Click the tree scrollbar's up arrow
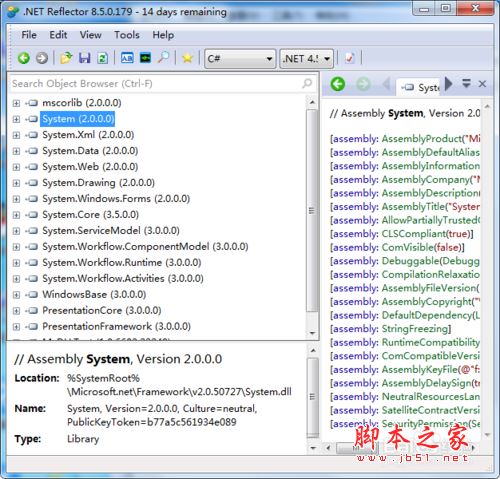500x479 pixels. [x=312, y=102]
